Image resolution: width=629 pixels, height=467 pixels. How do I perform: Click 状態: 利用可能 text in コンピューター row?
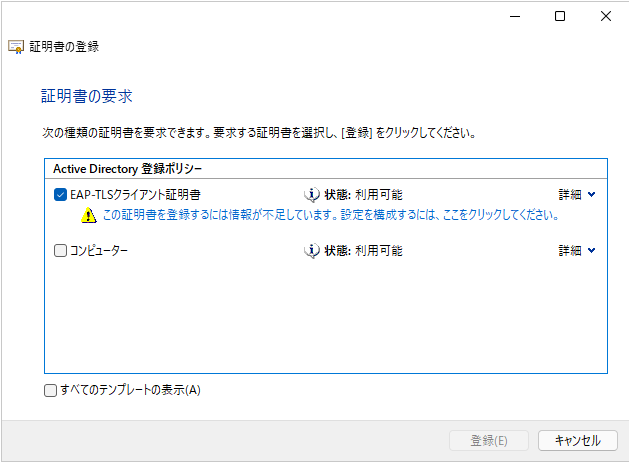(363, 251)
